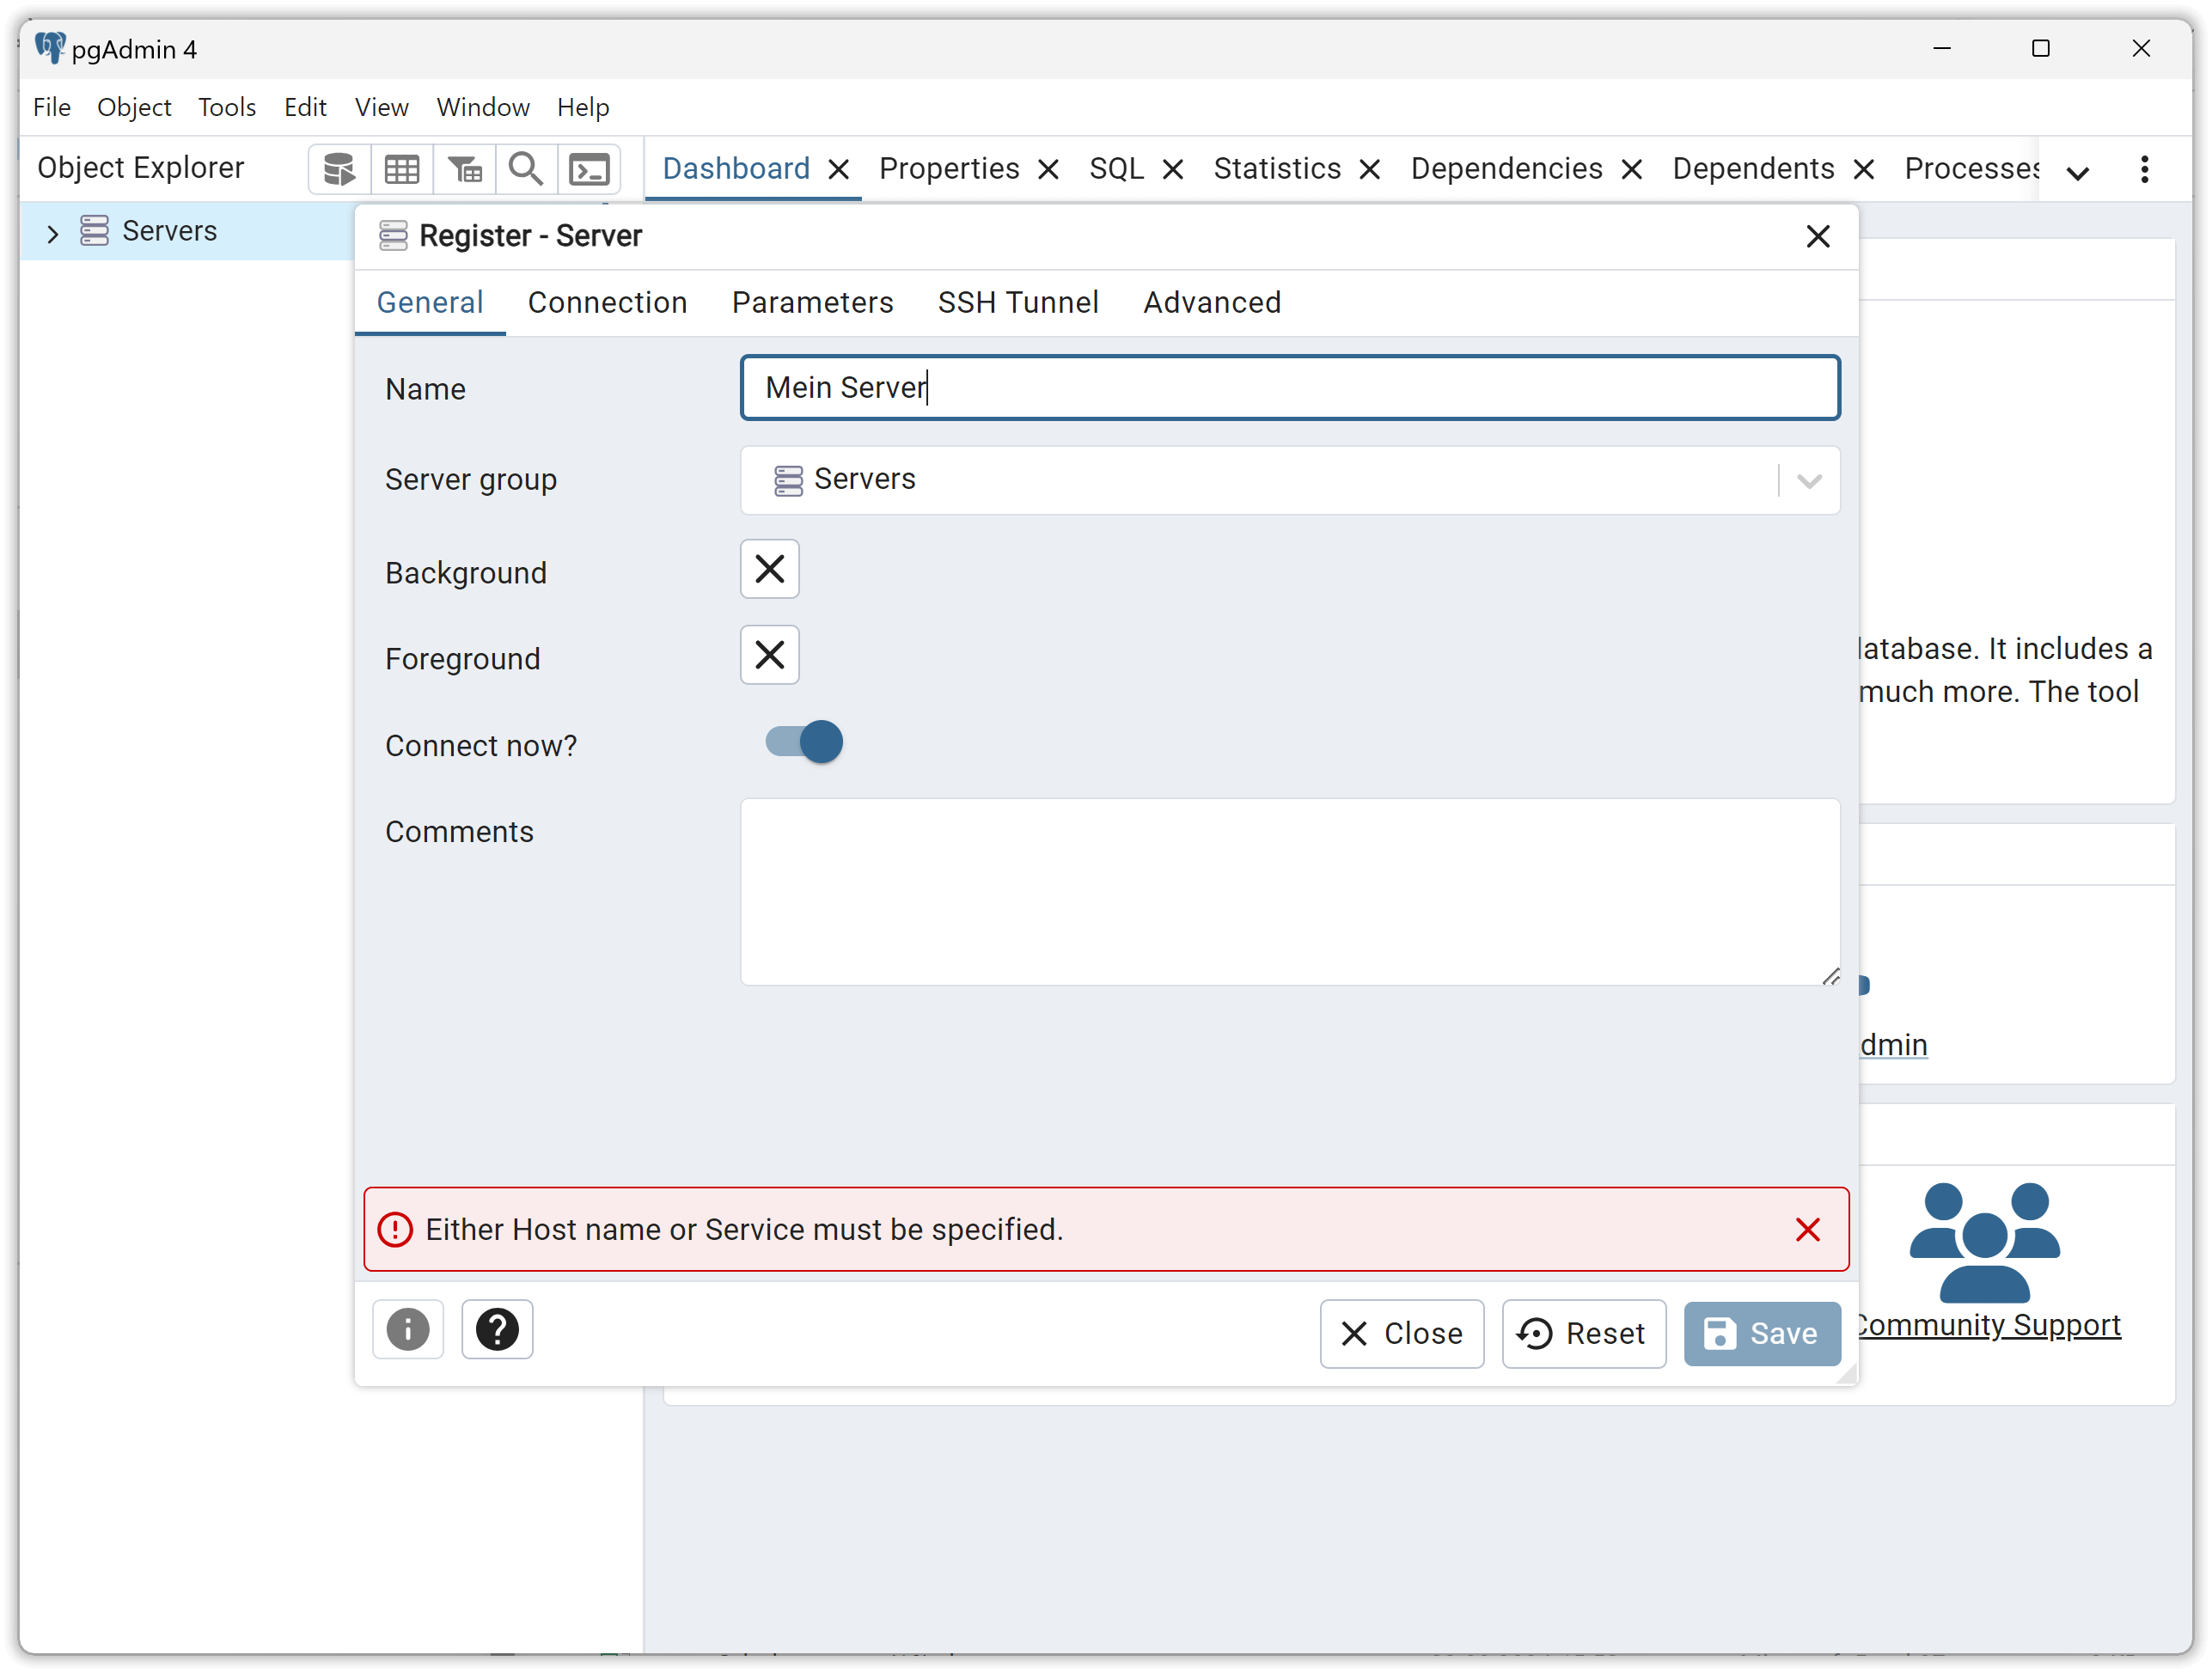
Task: Show more tabs with chevron dropdown
Action: [2077, 172]
